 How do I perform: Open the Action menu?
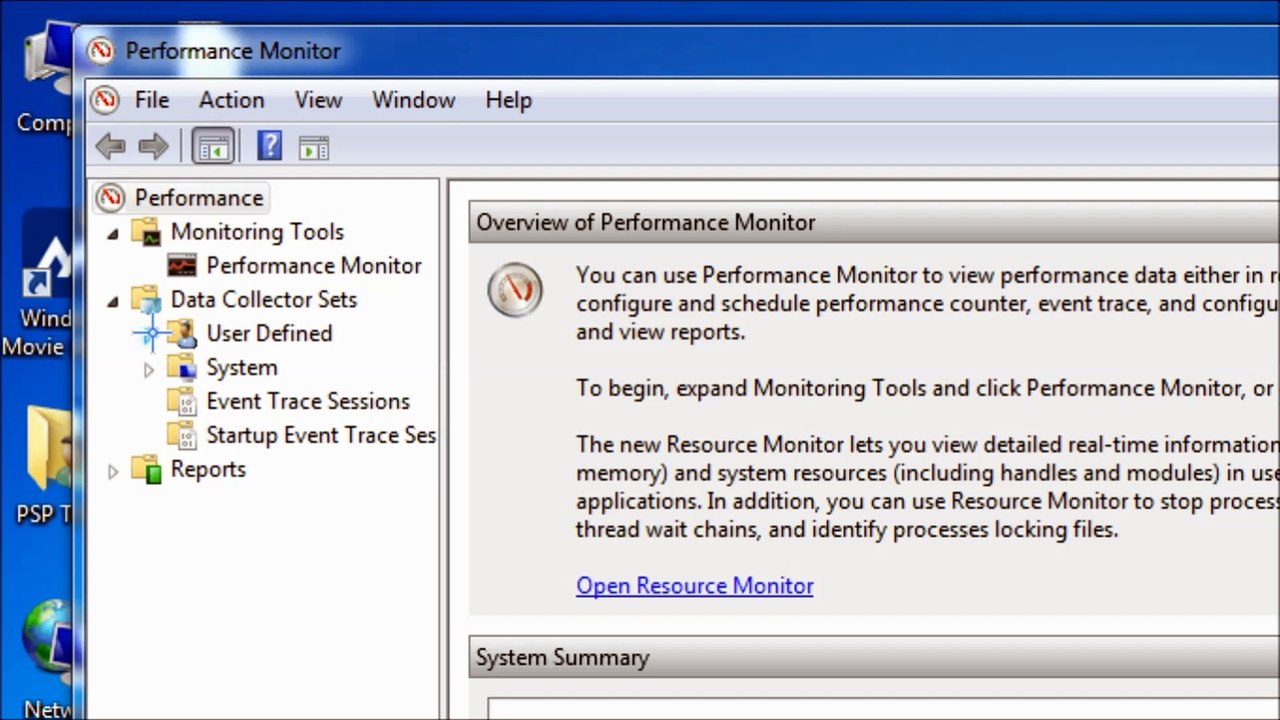[x=231, y=100]
